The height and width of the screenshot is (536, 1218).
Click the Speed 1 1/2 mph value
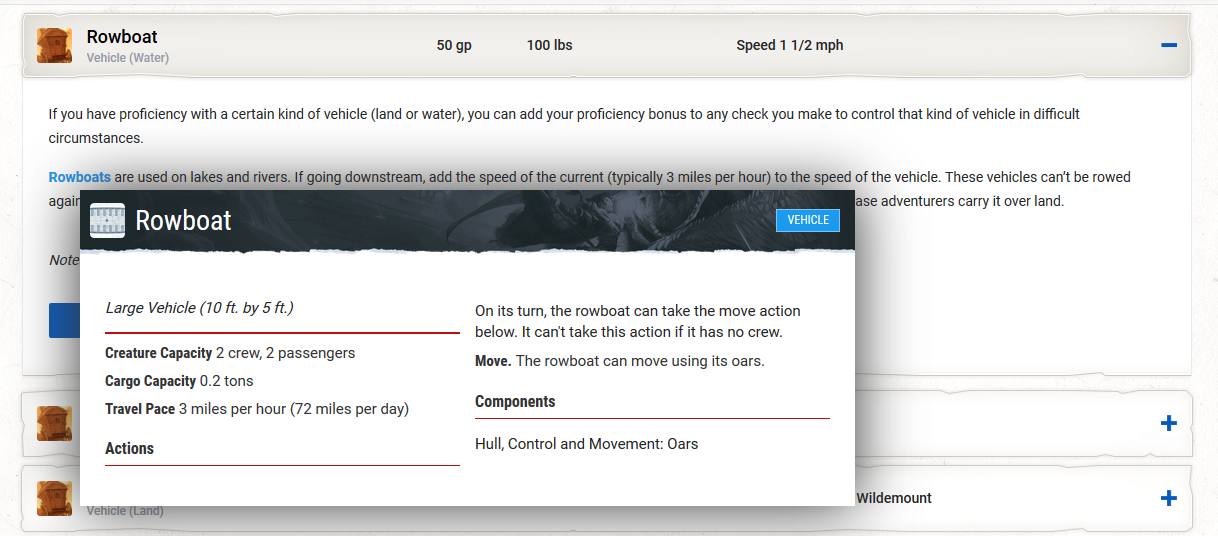[789, 45]
